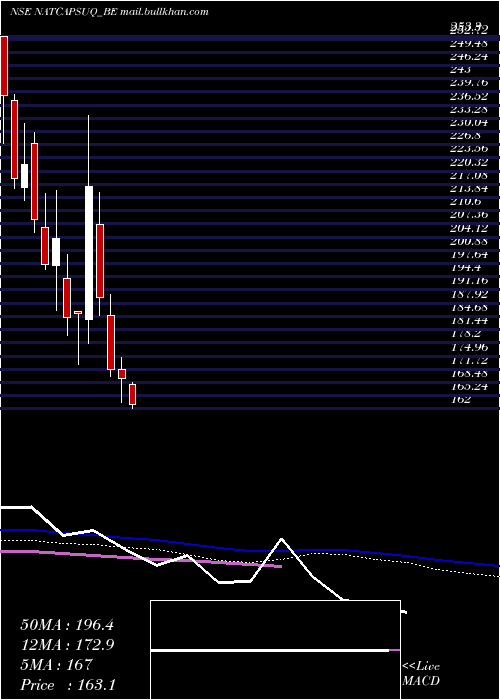Click the 5MA : 167 value
Viewport: 500px width, 700px height.
56,665
